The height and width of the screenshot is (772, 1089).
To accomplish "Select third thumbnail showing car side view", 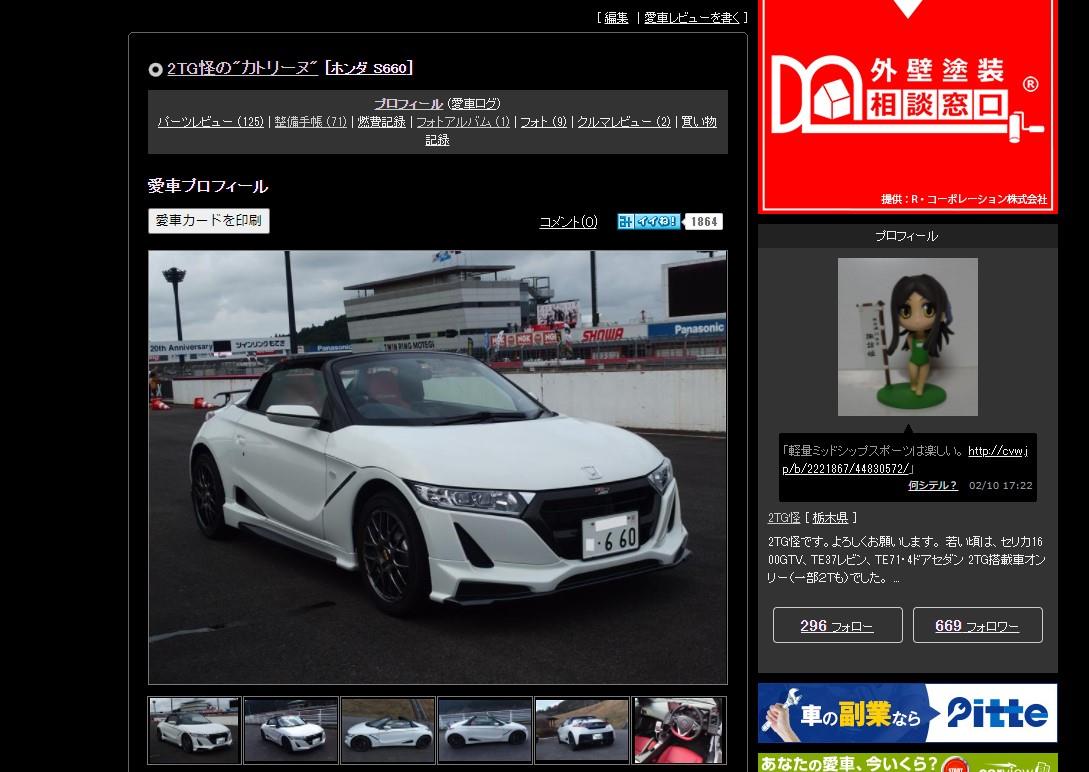I will pyautogui.click(x=388, y=731).
